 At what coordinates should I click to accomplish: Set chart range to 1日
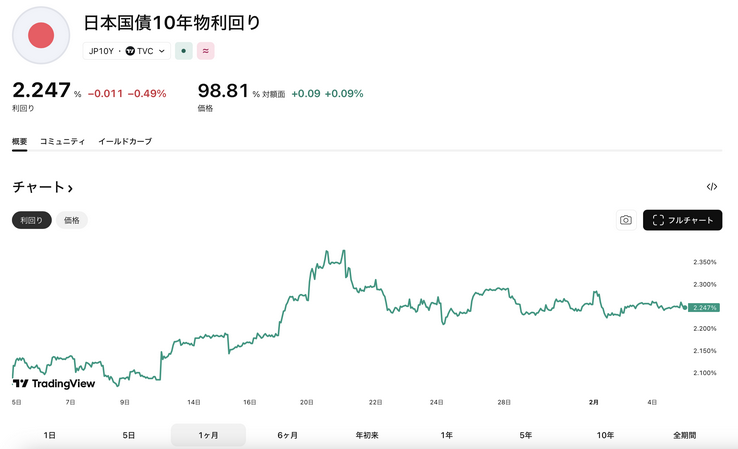[50, 435]
